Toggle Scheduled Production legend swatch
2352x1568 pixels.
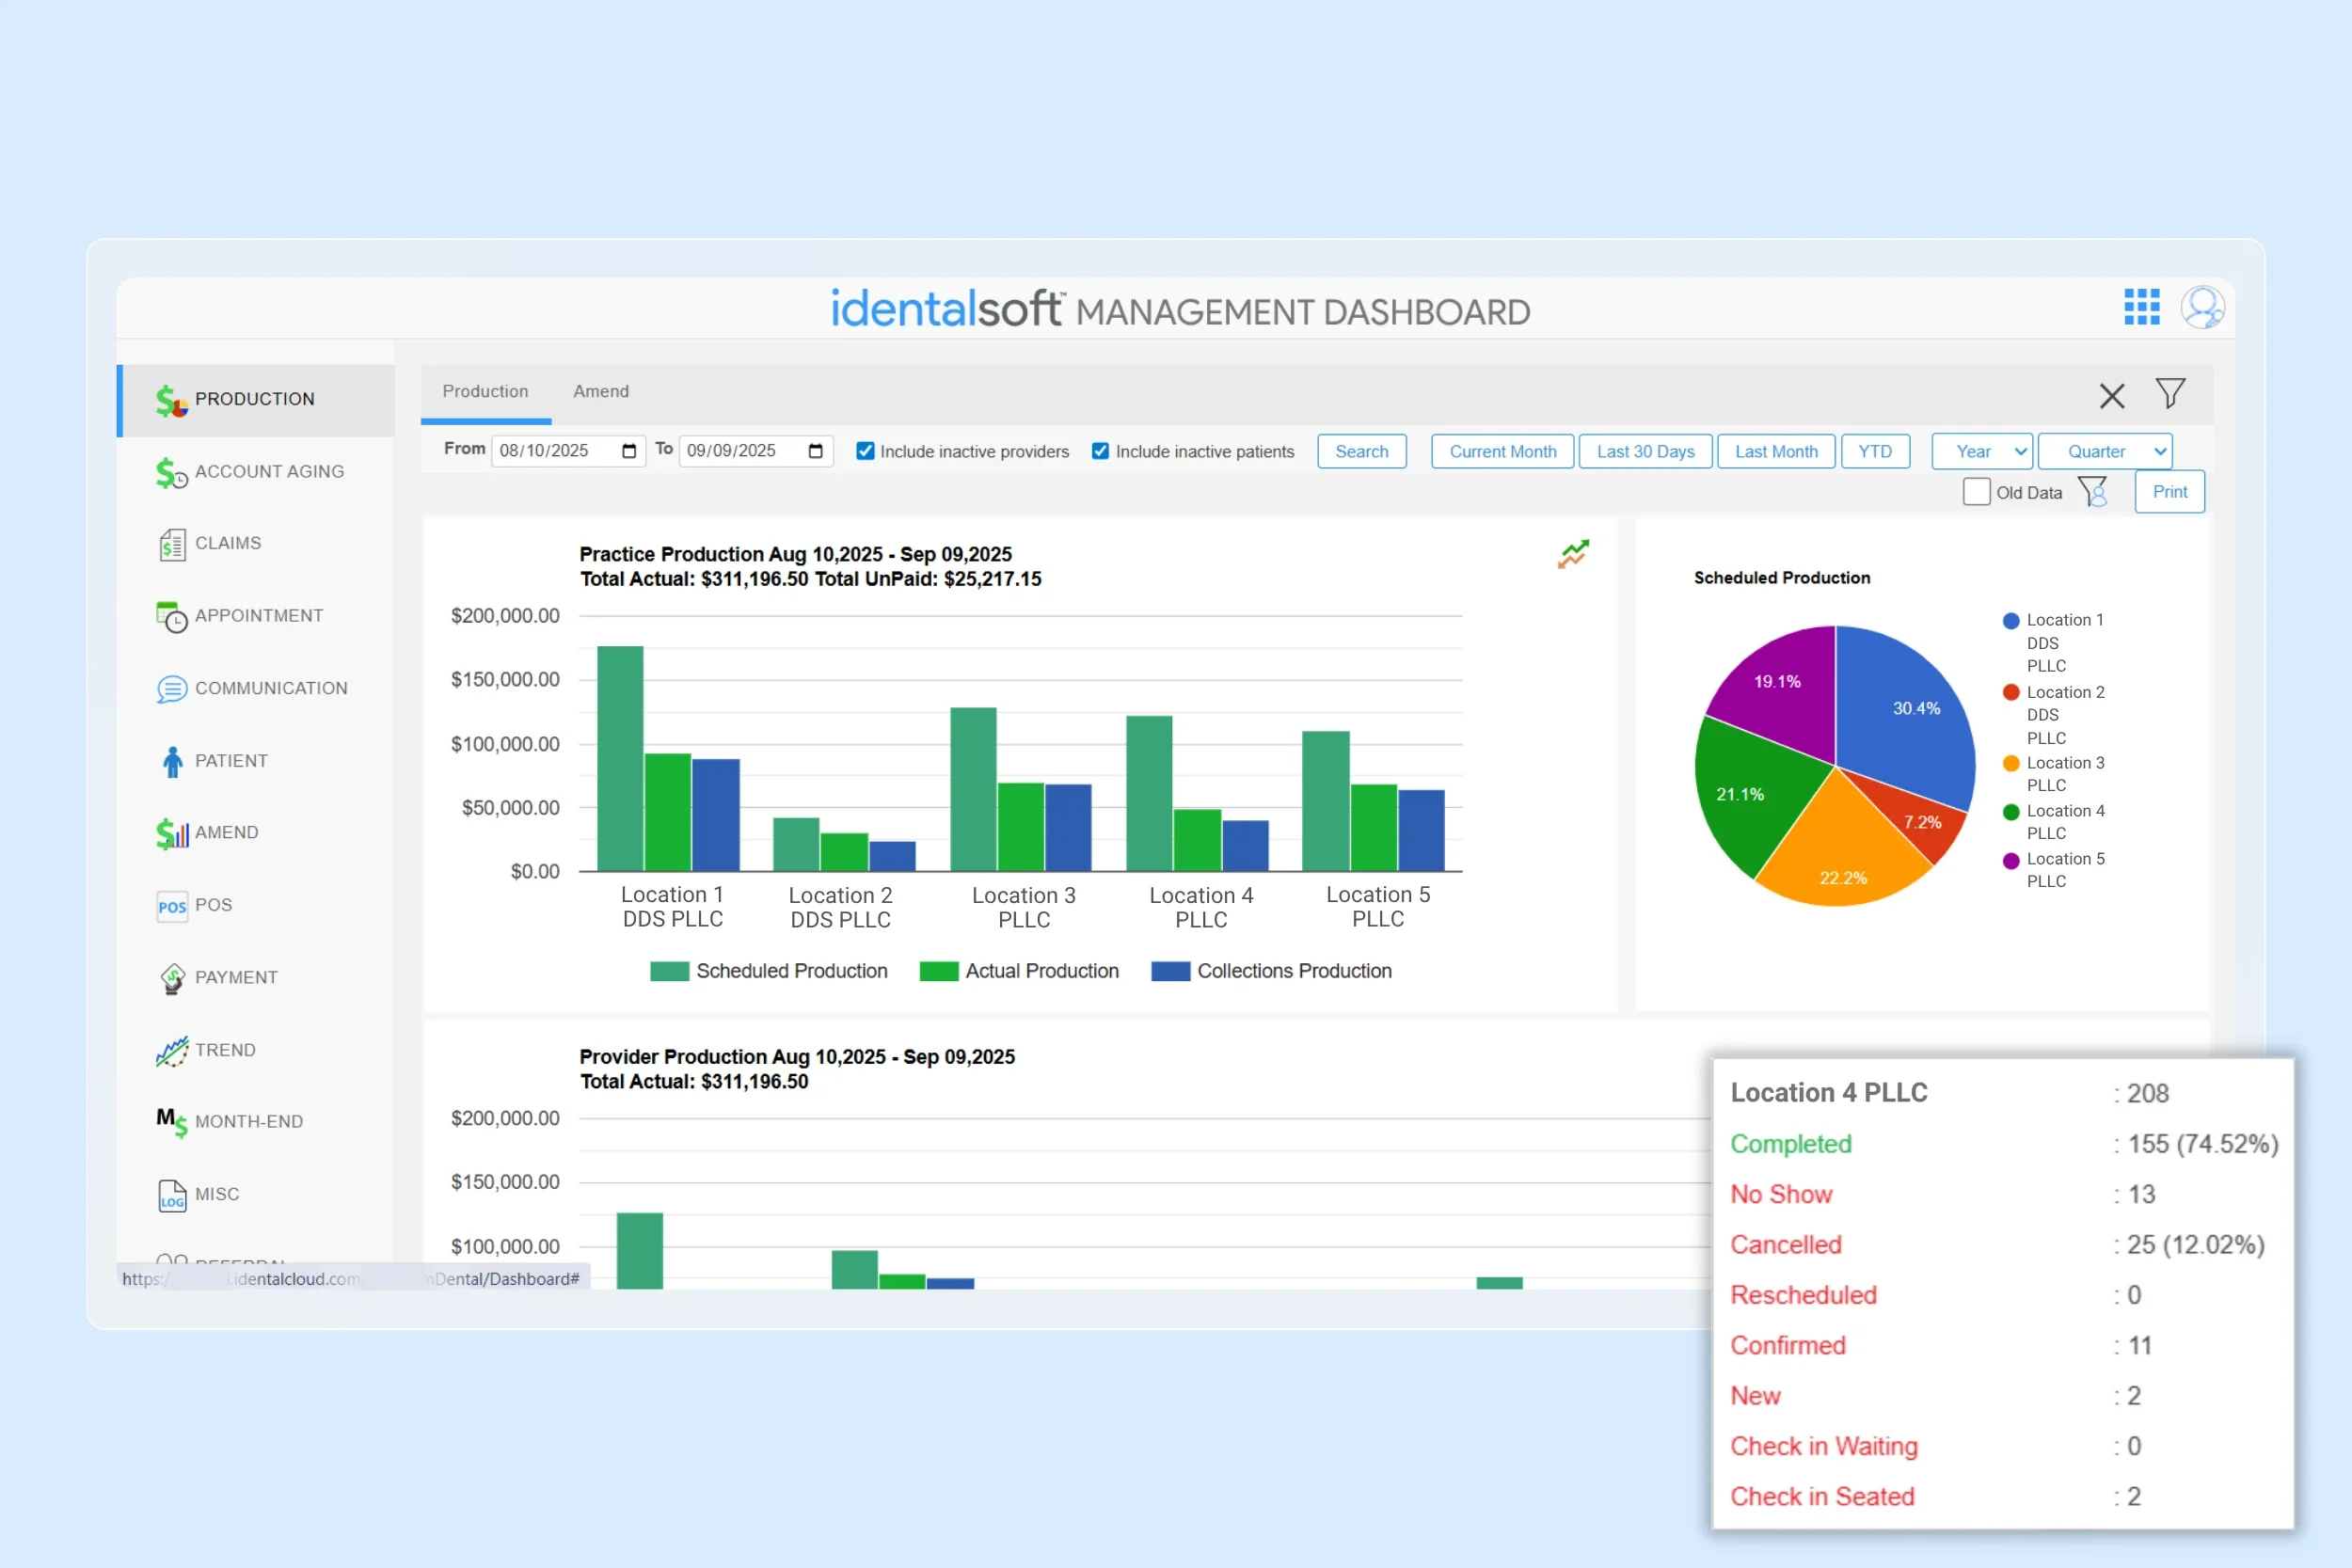(669, 971)
